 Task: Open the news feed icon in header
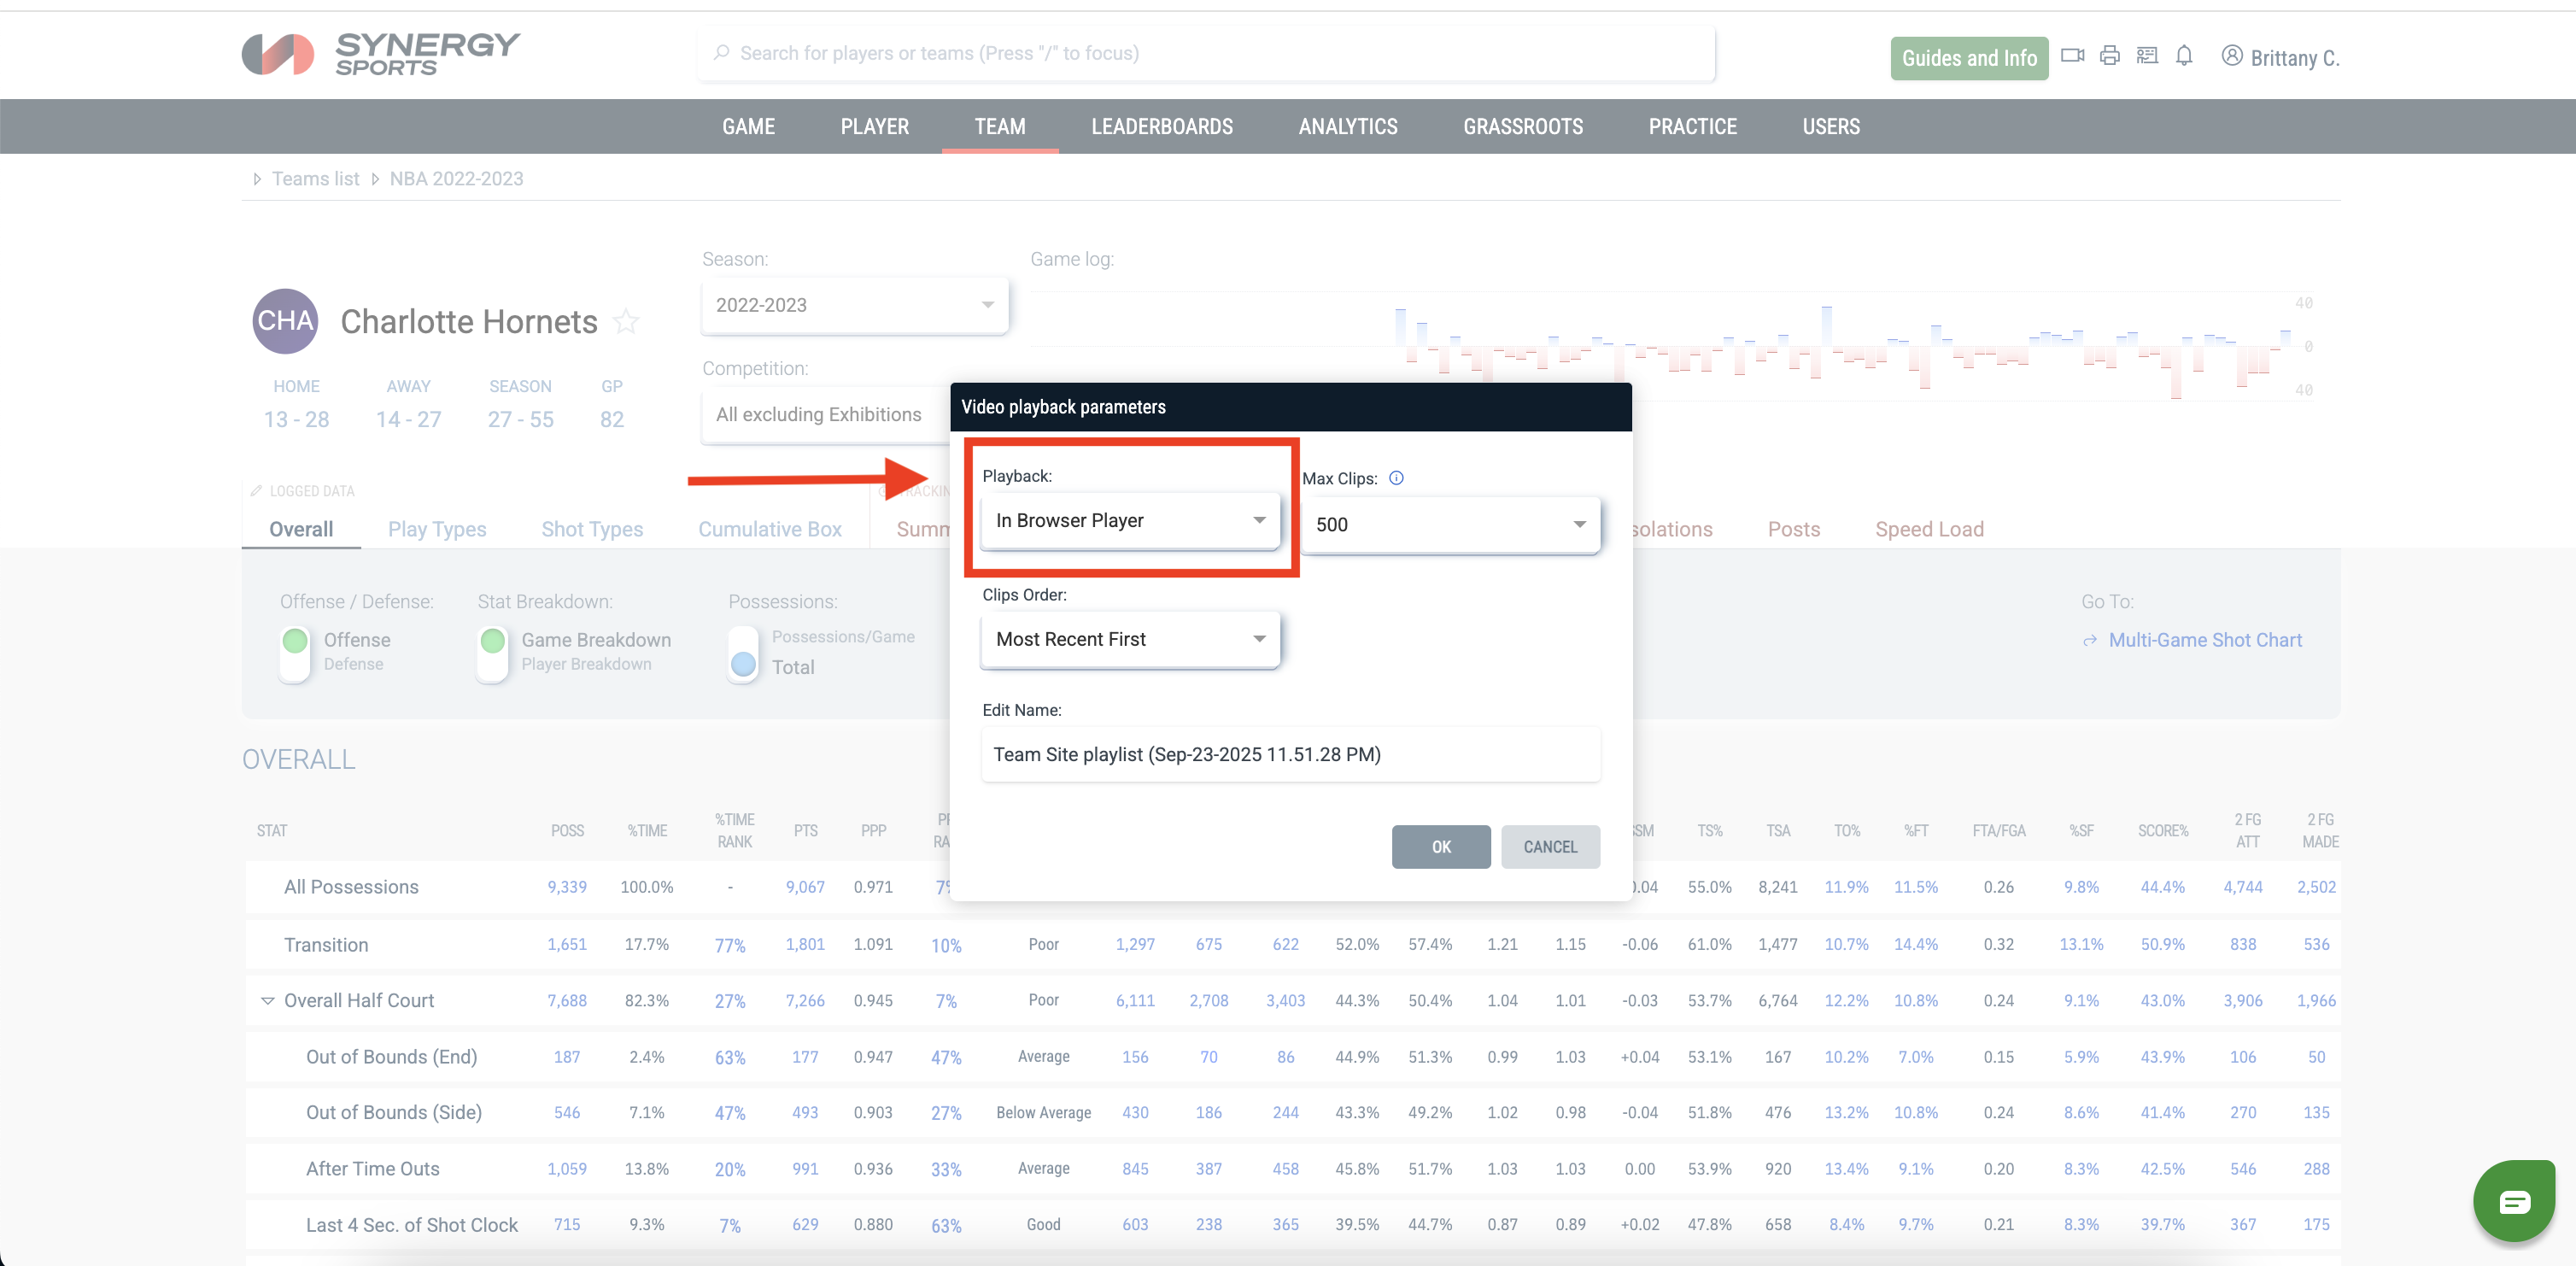point(2147,56)
